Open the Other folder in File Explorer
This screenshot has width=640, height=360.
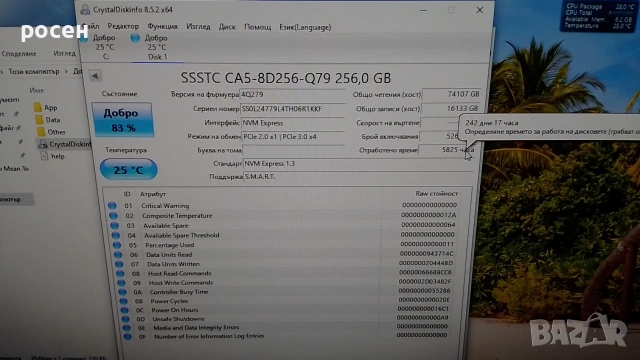pyautogui.click(x=51, y=132)
